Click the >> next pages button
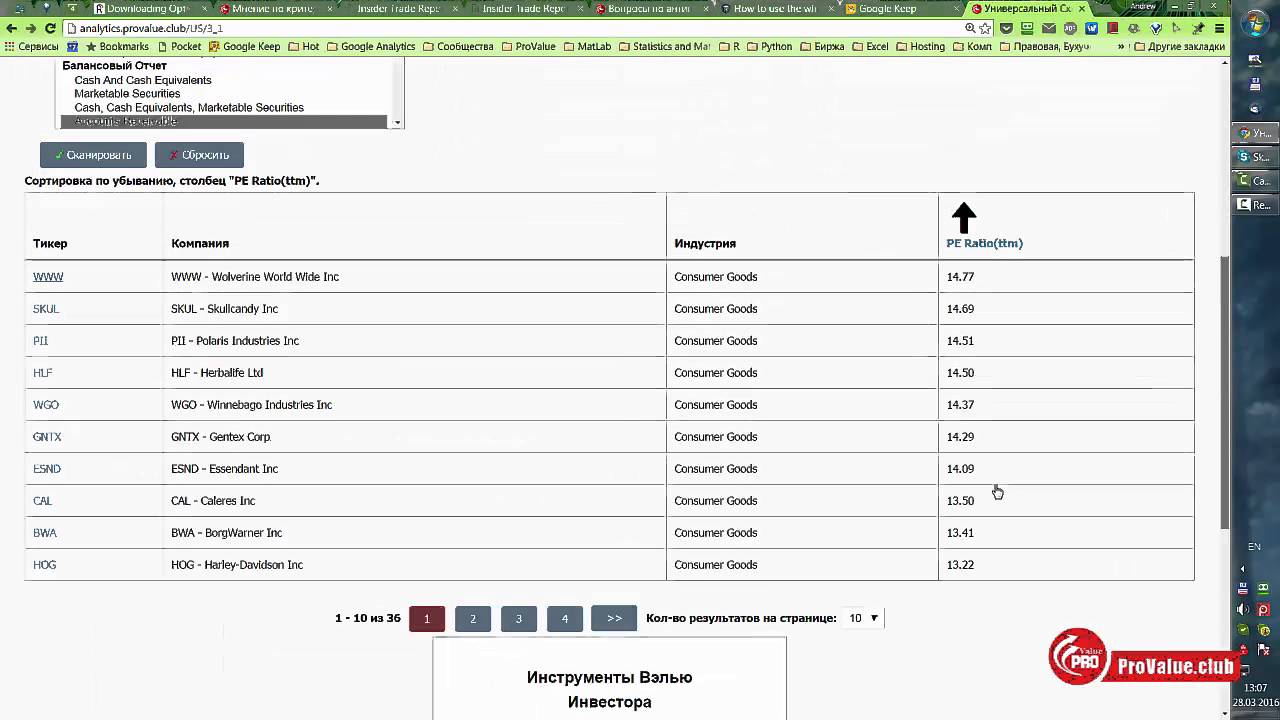 click(x=614, y=618)
